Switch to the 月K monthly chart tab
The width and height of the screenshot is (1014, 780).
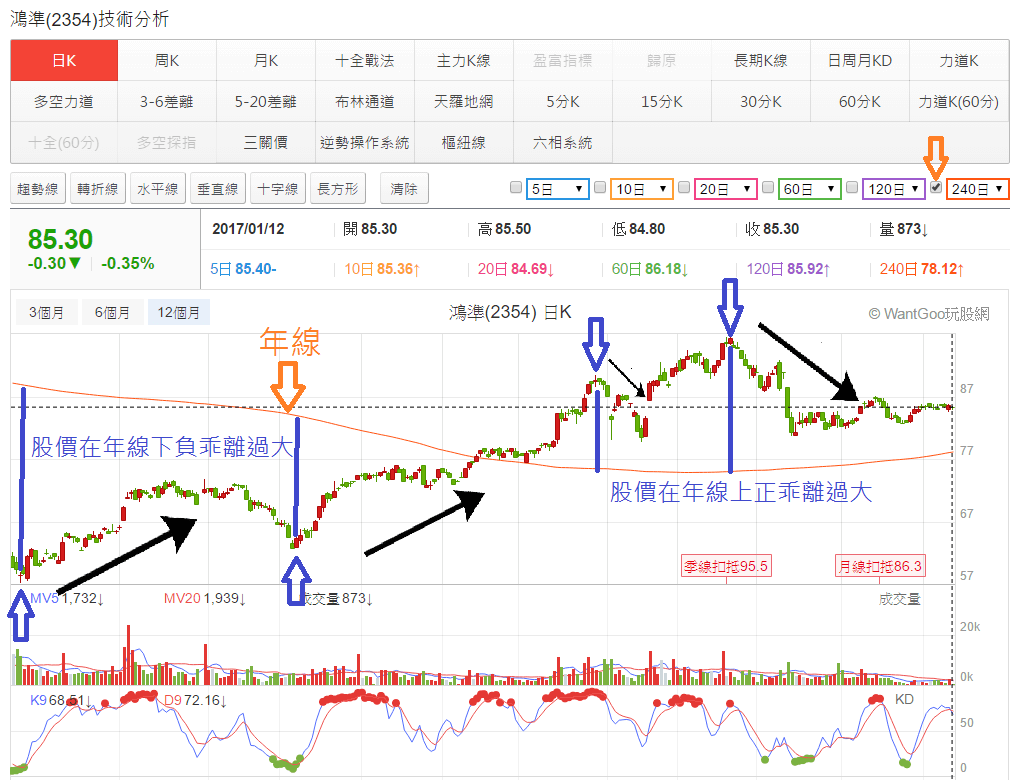pyautogui.click(x=266, y=61)
